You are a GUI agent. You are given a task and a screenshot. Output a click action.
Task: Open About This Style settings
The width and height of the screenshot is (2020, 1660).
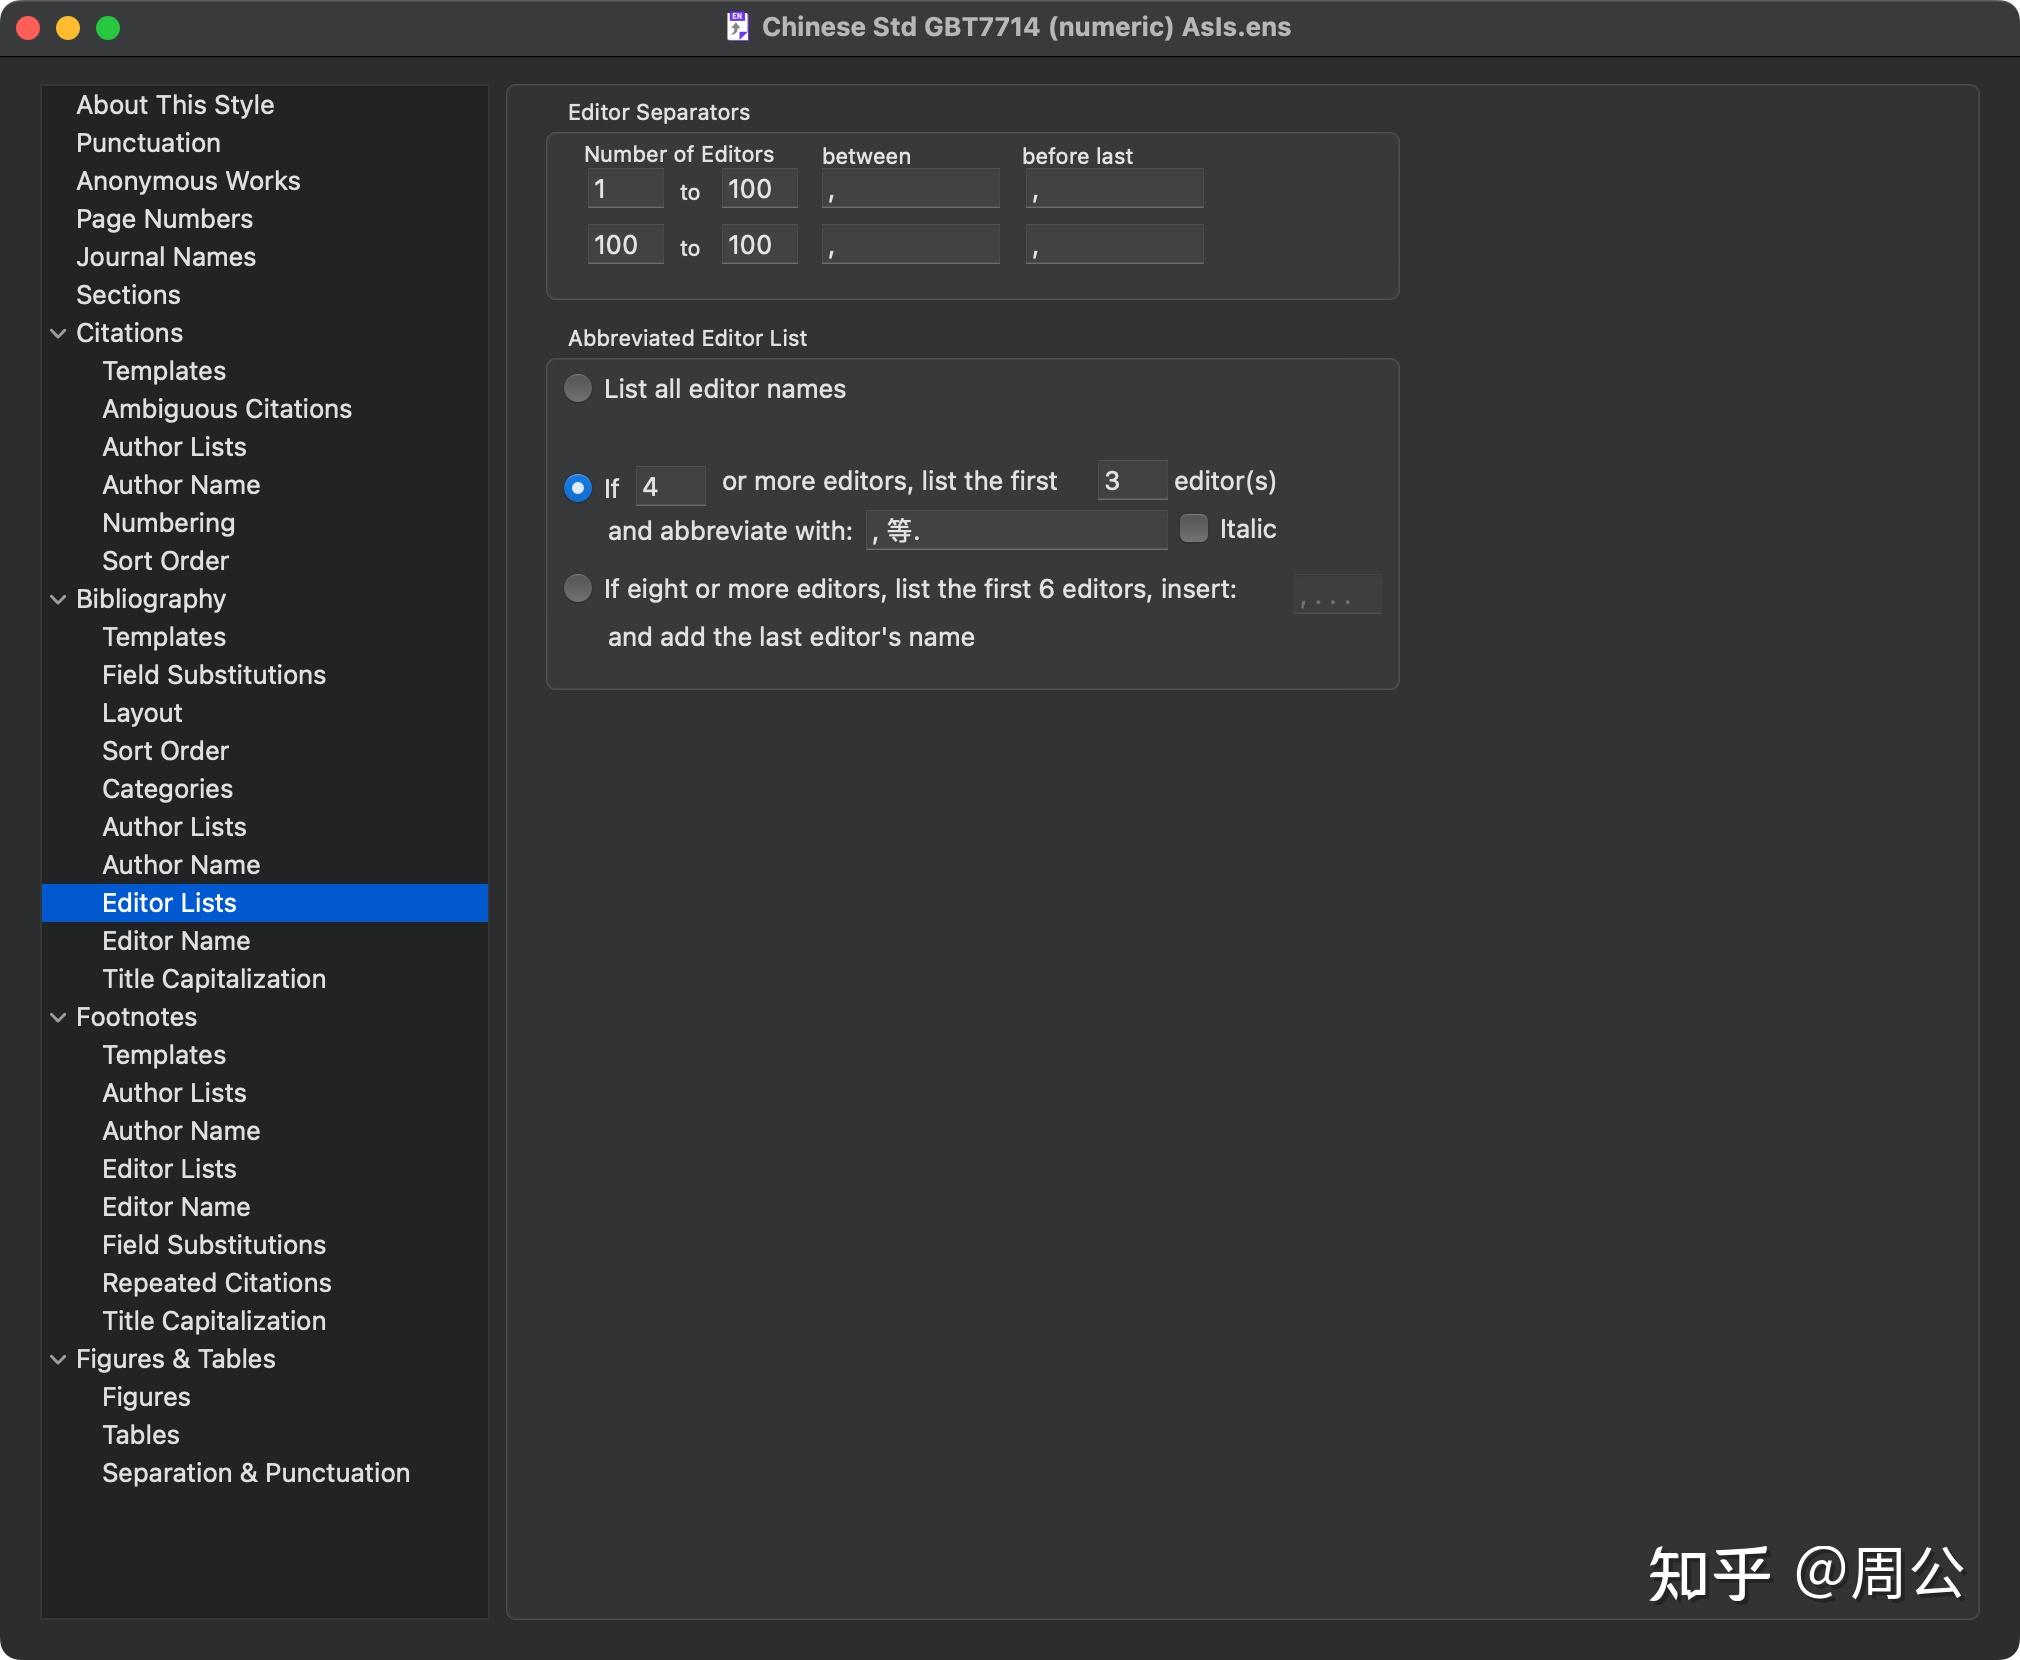point(175,104)
